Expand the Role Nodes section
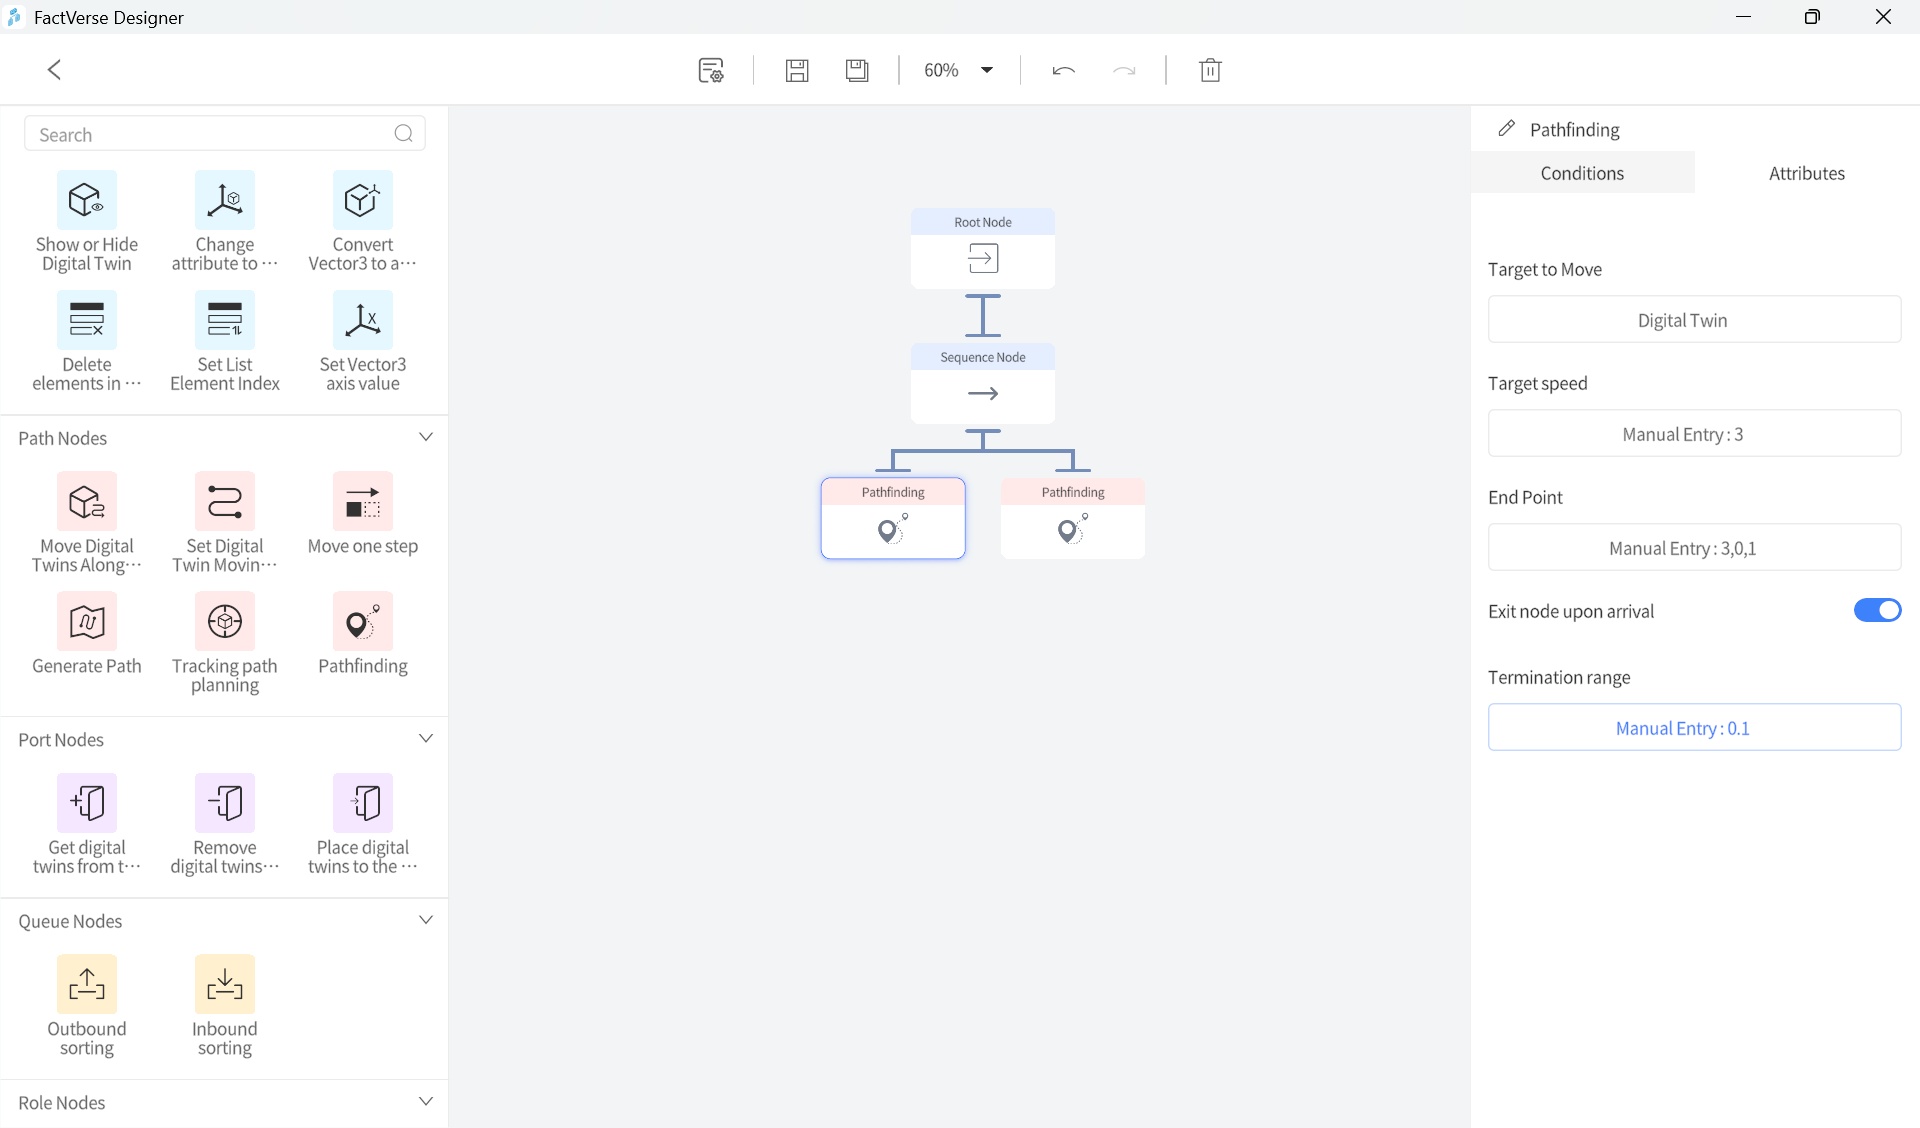This screenshot has width=1920, height=1128. tap(426, 1100)
